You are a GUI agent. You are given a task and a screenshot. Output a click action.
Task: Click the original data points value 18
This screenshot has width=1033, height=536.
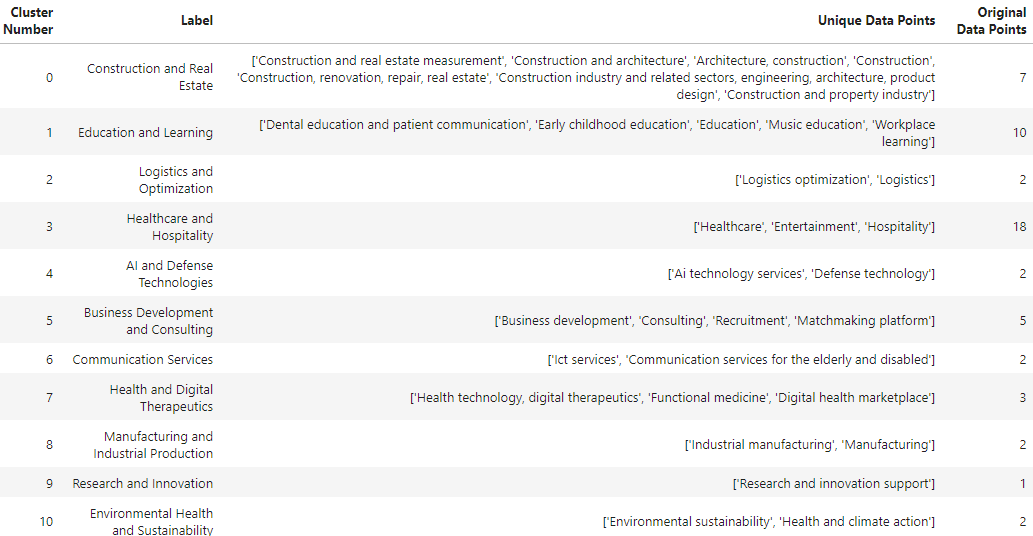pos(1019,227)
